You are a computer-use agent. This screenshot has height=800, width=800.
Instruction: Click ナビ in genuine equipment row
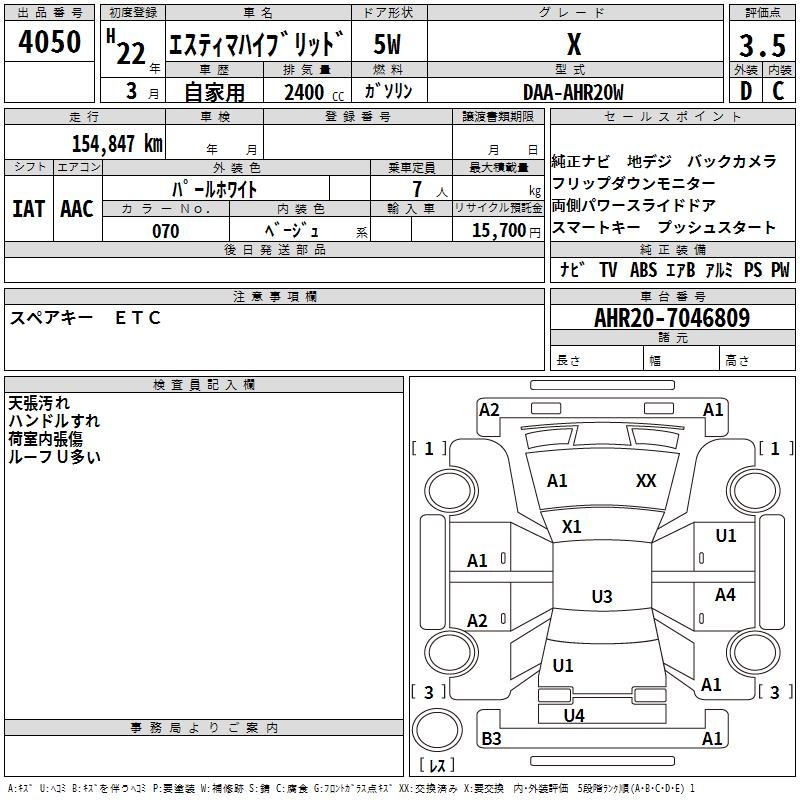point(572,269)
